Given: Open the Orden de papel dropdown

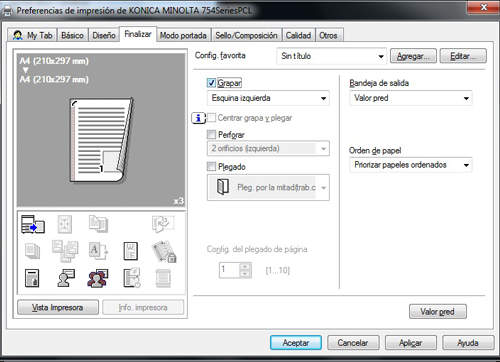Looking at the screenshot, I should point(411,165).
